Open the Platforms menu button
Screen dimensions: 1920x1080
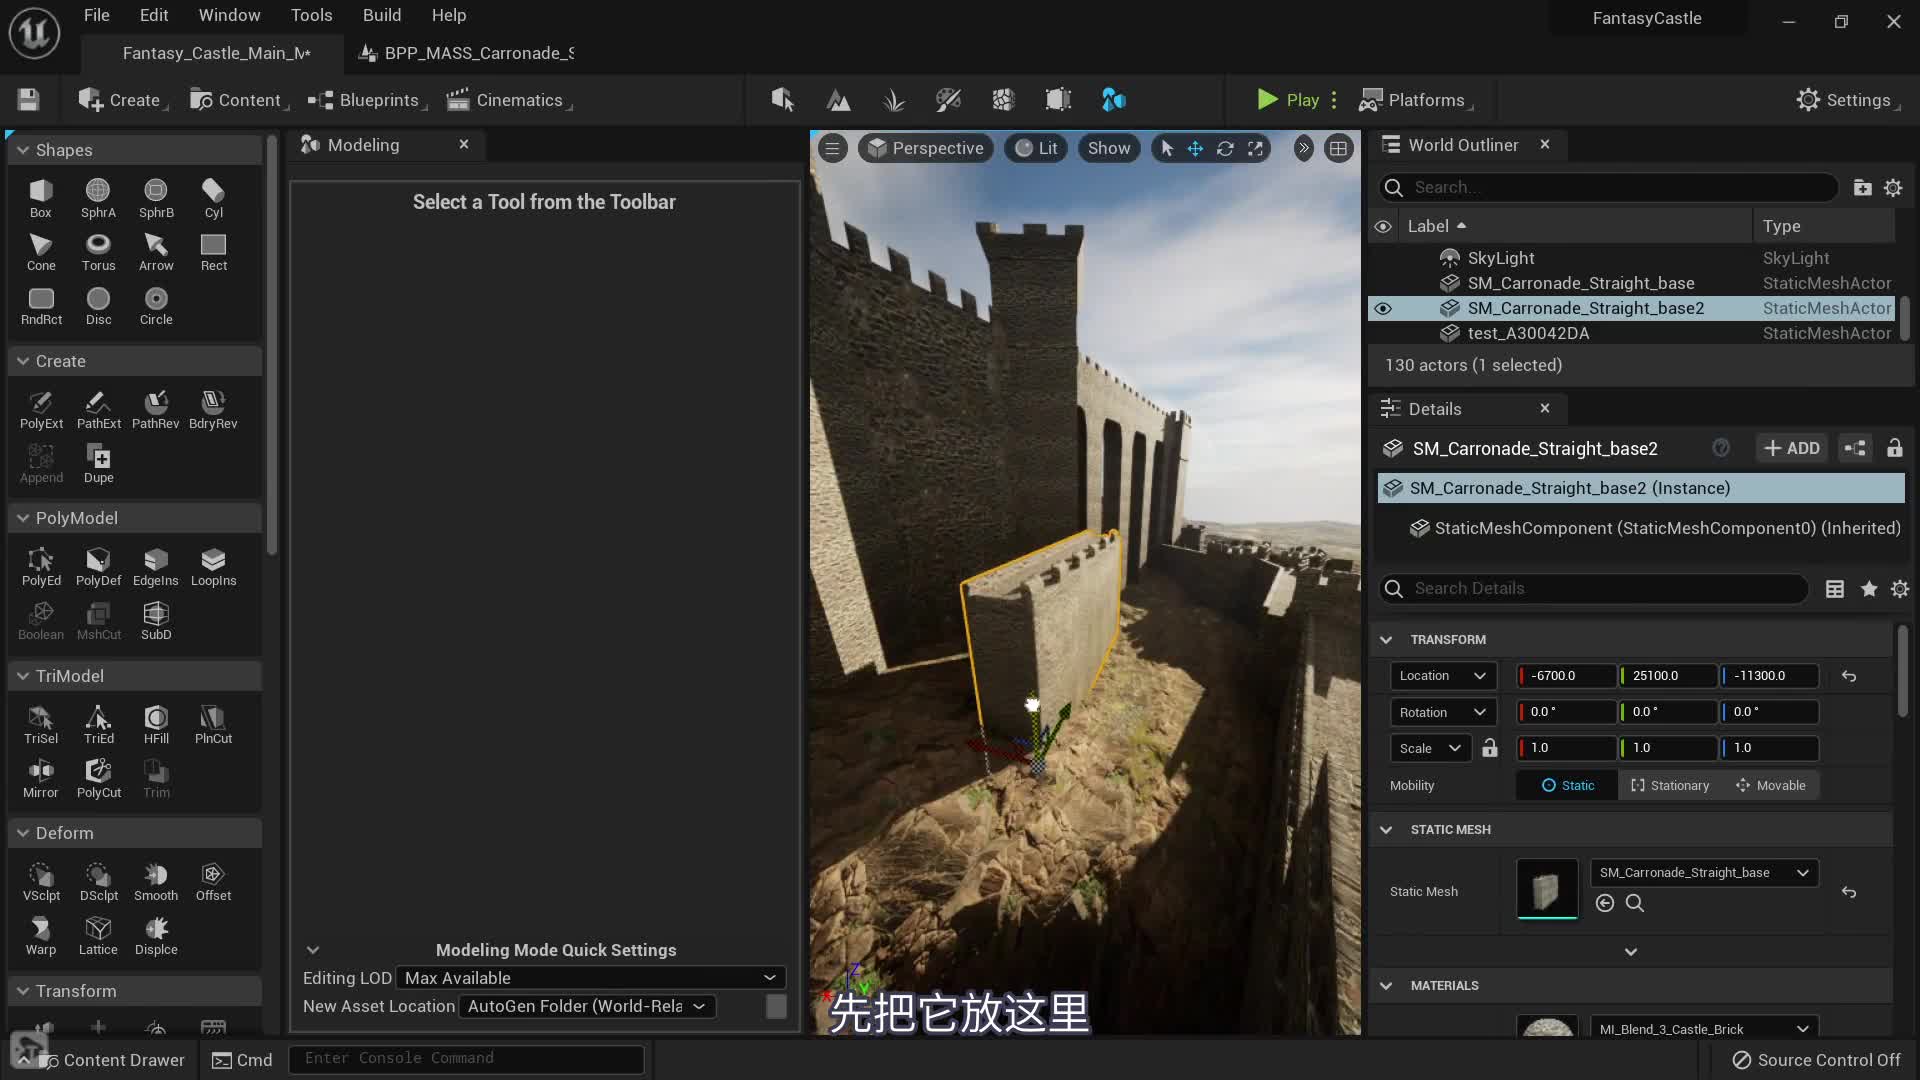(1415, 100)
